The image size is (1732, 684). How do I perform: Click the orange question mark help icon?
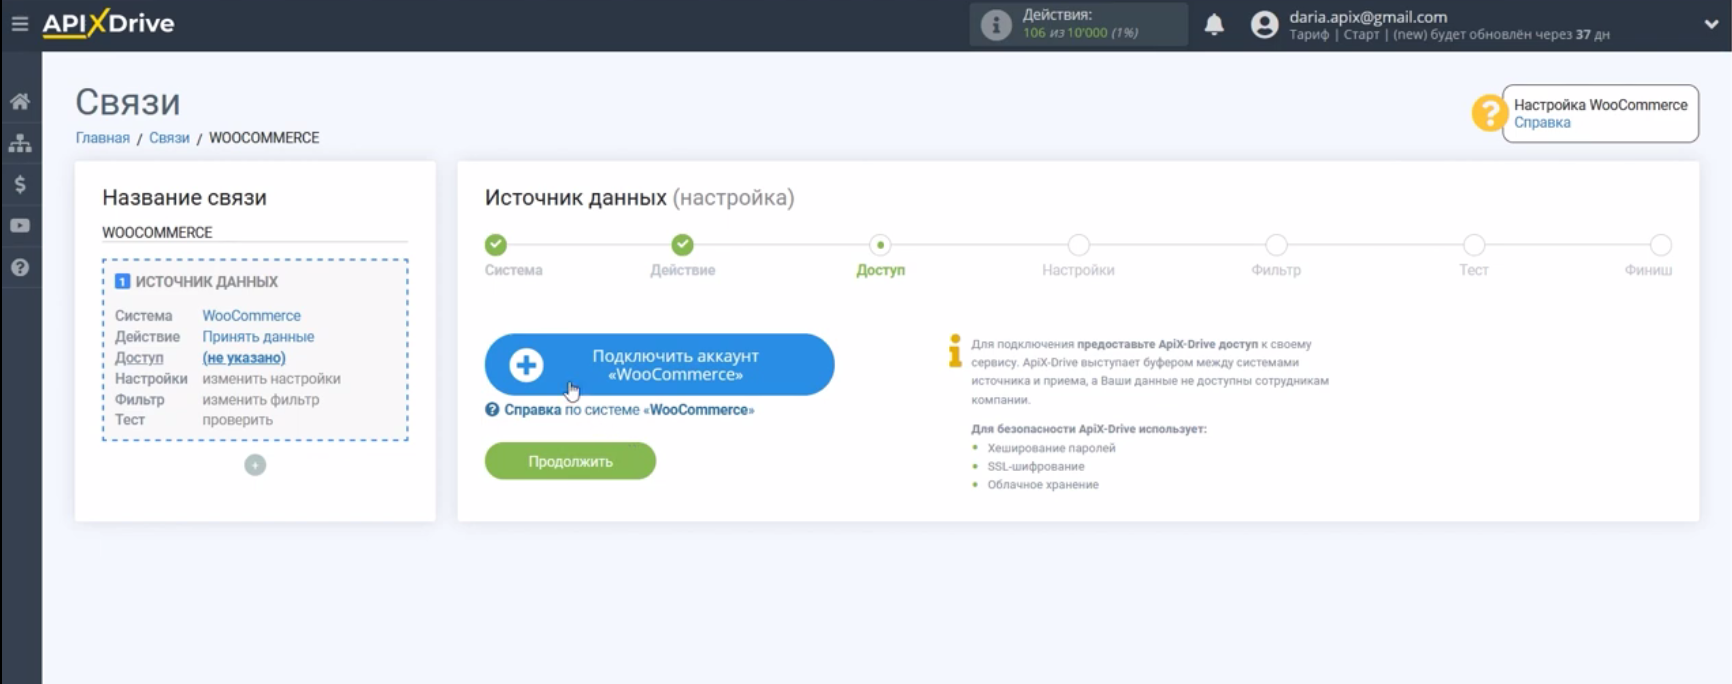[x=1488, y=113]
